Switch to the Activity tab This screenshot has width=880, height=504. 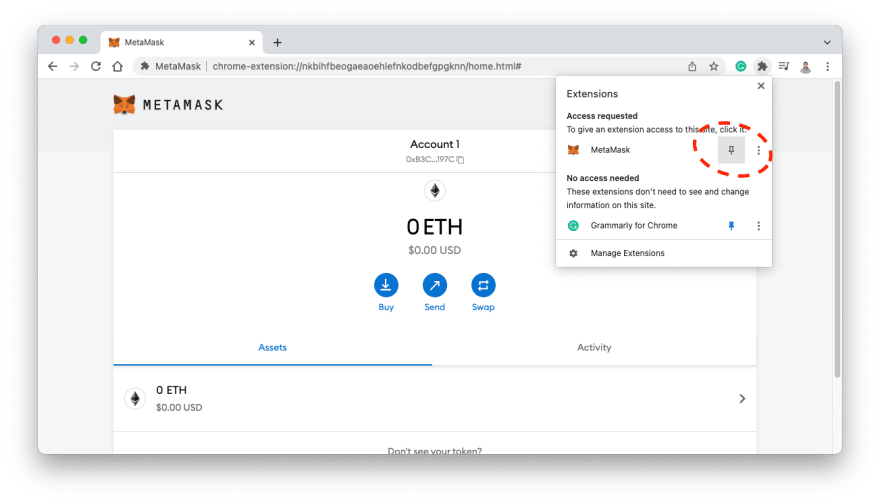coord(594,347)
